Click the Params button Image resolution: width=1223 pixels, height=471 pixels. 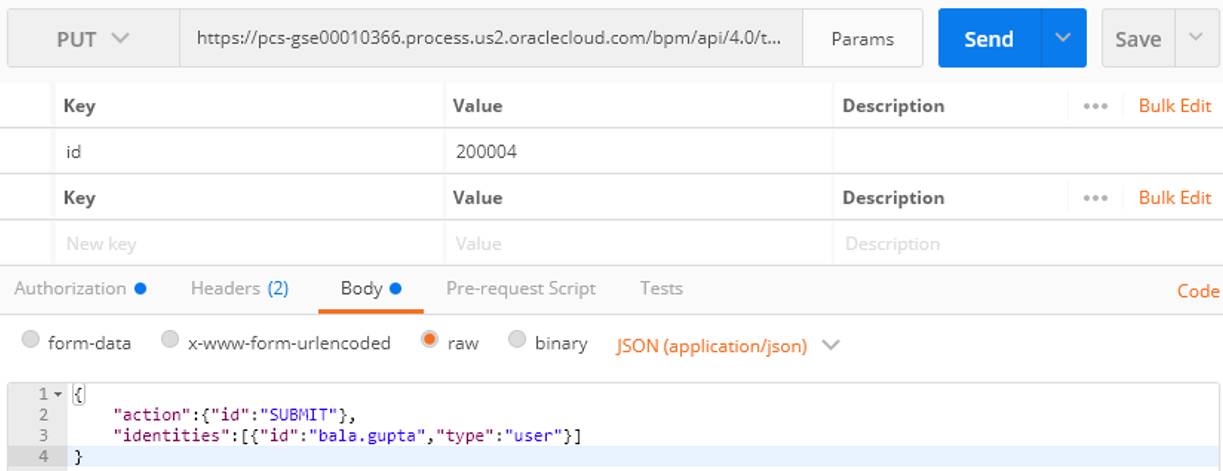click(862, 39)
